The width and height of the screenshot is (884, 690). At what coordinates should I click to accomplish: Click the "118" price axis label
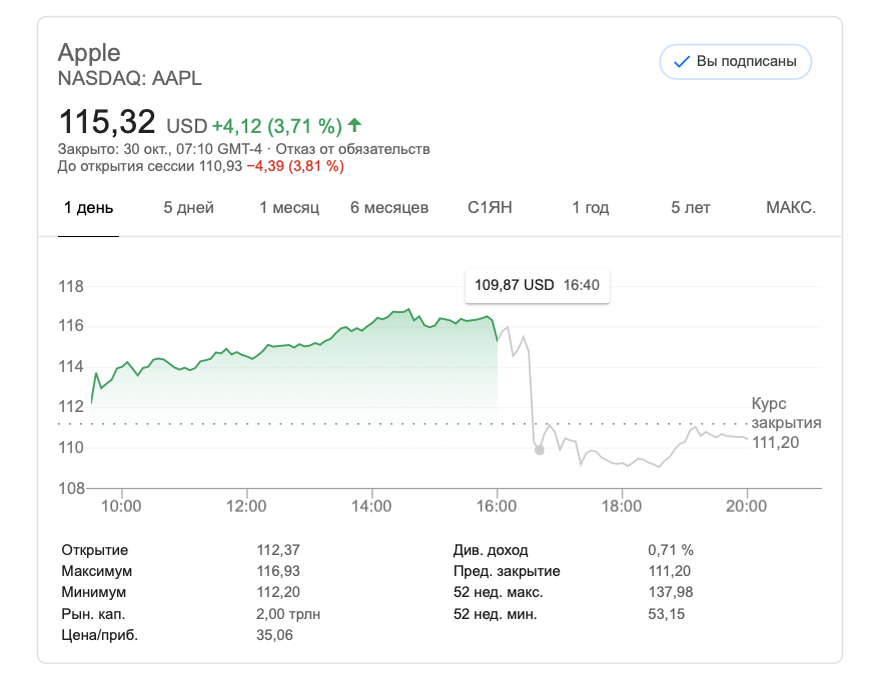tap(71, 286)
